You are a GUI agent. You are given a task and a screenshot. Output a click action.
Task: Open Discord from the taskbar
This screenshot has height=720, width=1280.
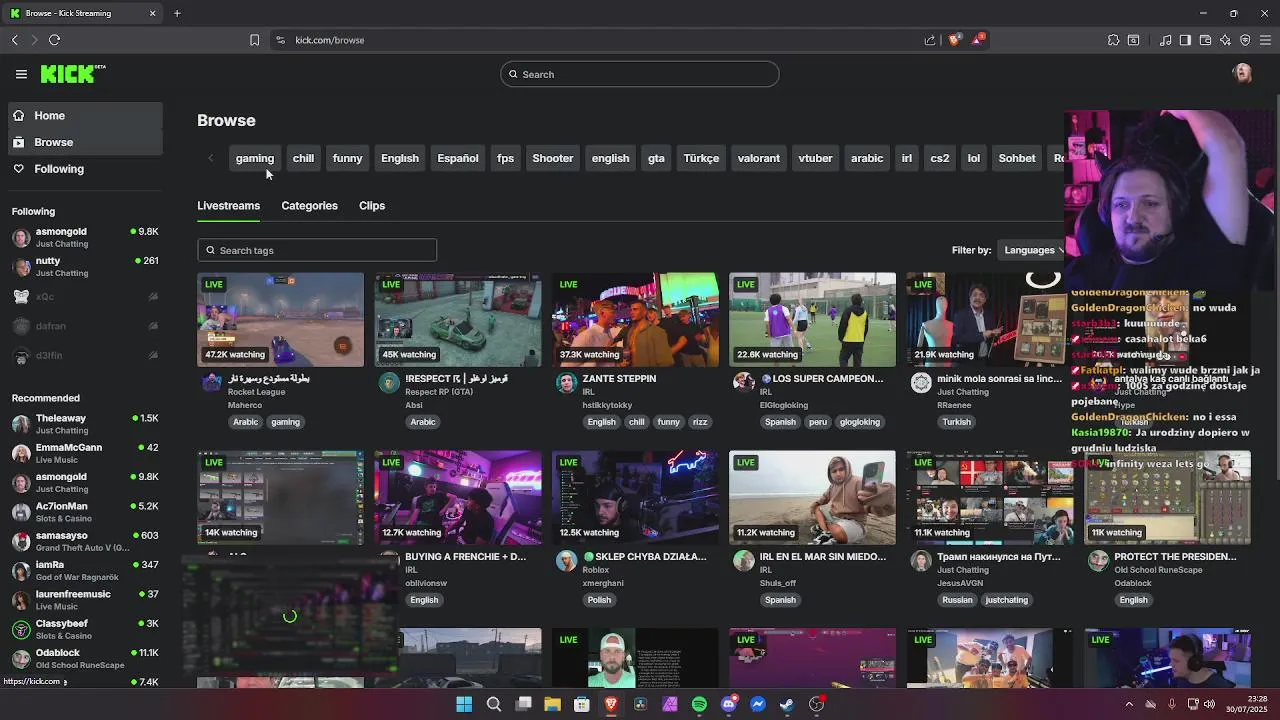[728, 704]
